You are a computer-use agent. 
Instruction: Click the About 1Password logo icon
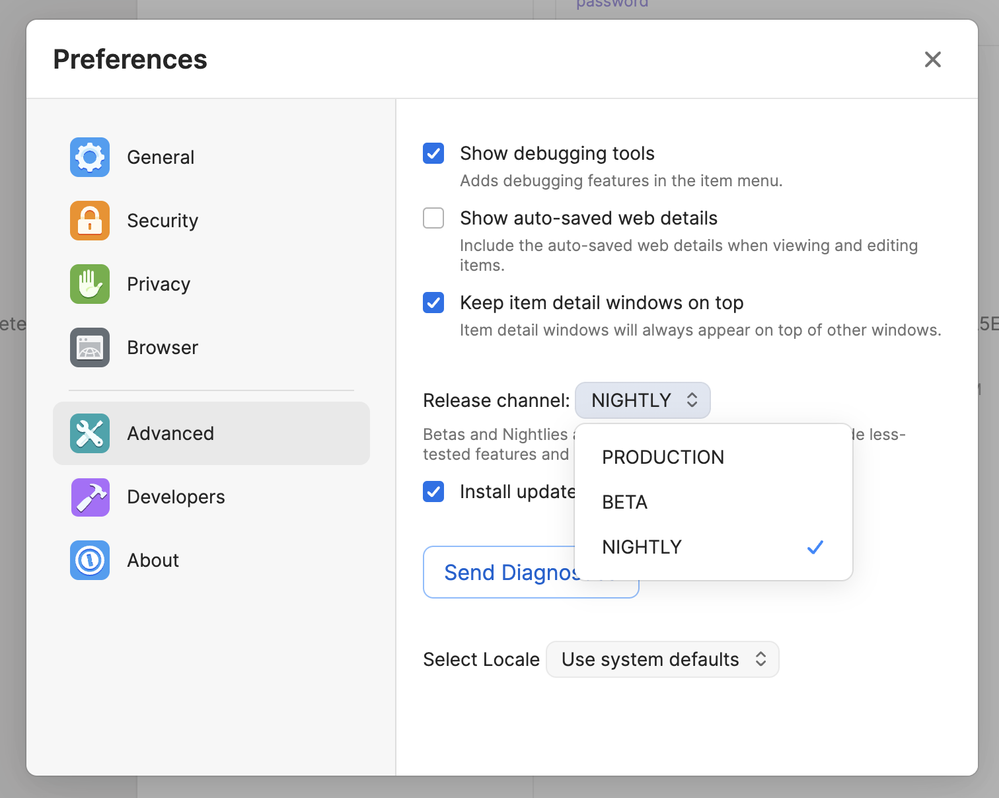(x=90, y=560)
